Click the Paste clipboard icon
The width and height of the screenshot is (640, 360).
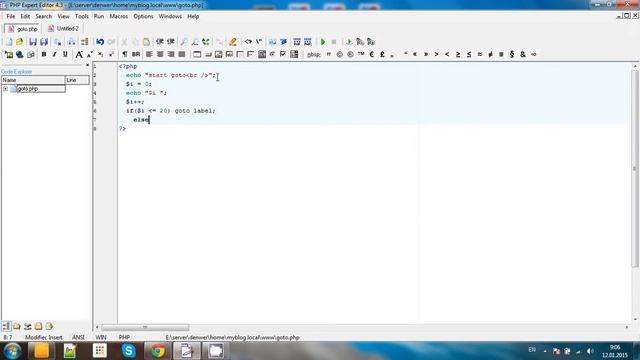[146, 42]
